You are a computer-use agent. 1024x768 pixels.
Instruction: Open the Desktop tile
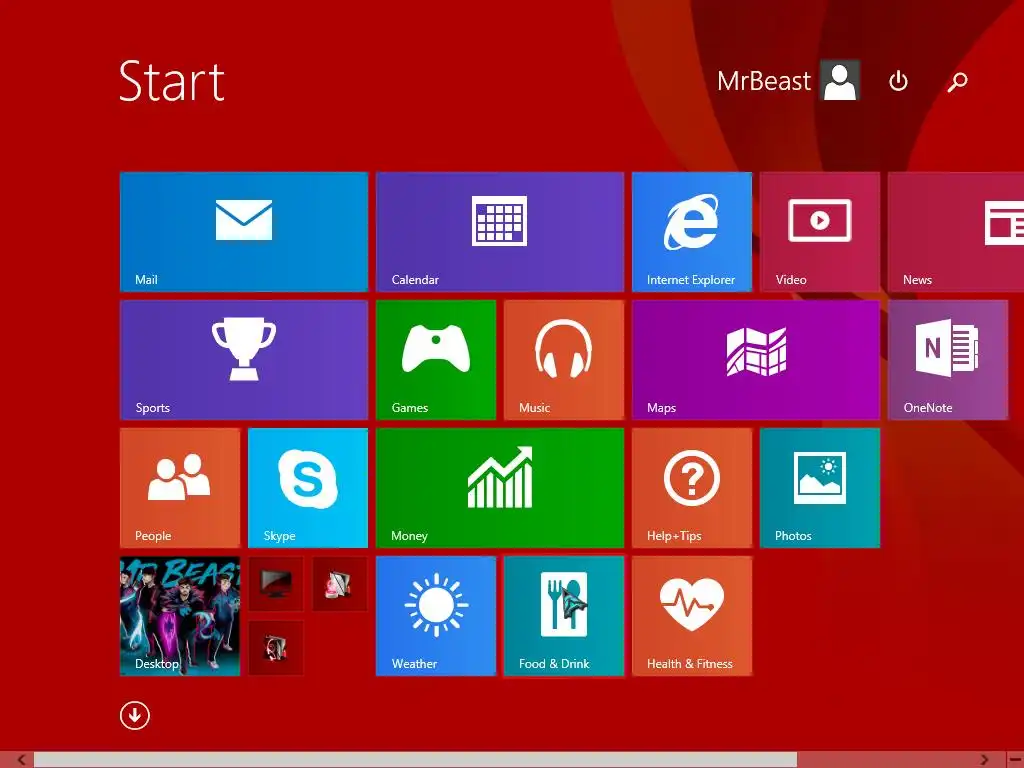click(x=180, y=616)
